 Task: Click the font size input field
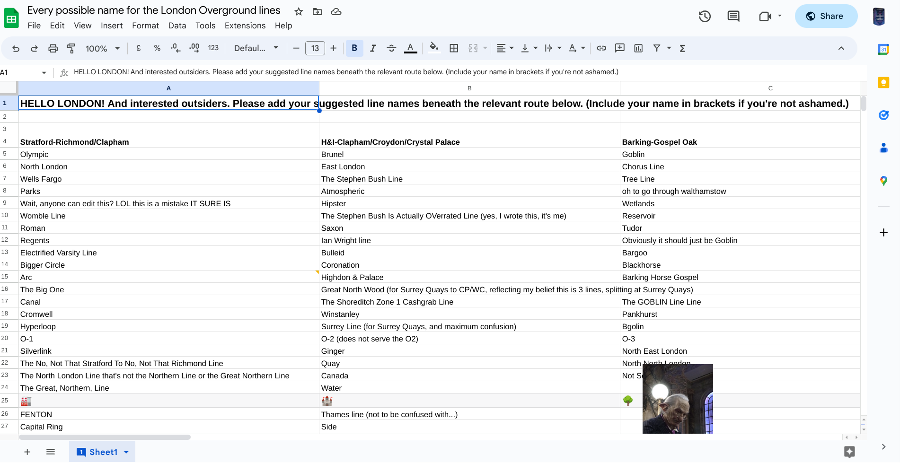coord(315,49)
